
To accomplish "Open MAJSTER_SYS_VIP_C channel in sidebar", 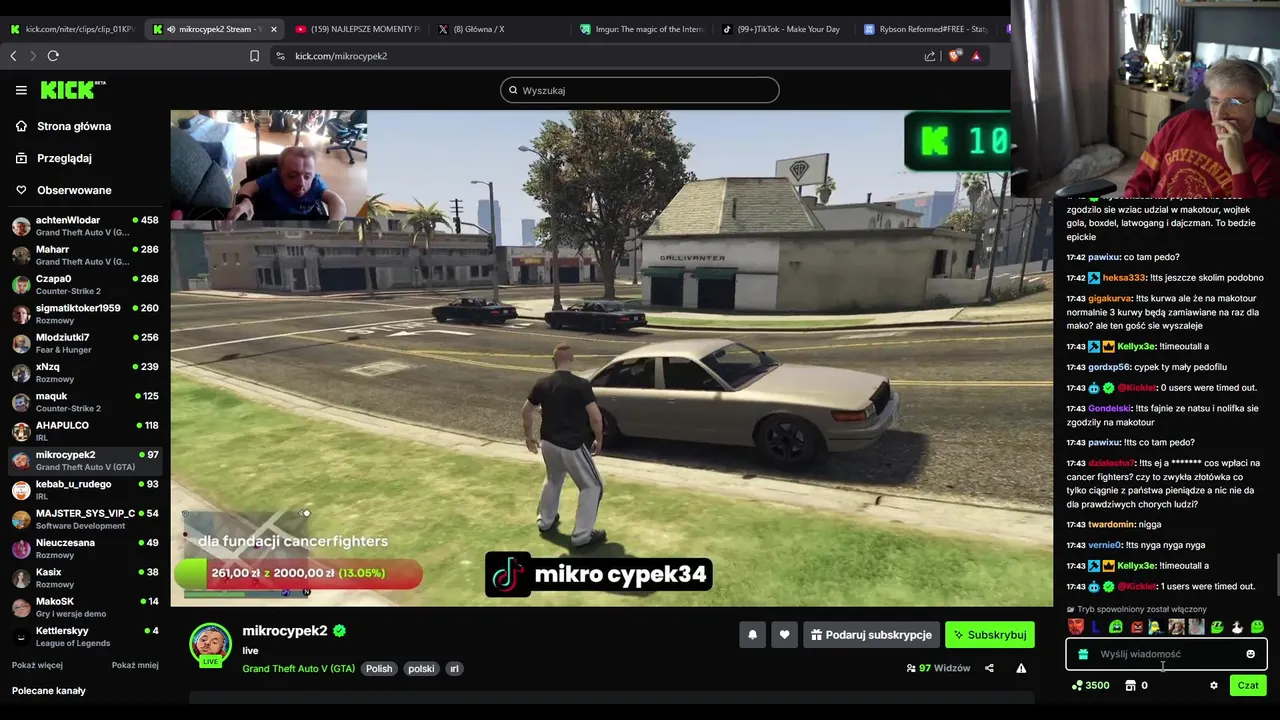I will pyautogui.click(x=85, y=519).
